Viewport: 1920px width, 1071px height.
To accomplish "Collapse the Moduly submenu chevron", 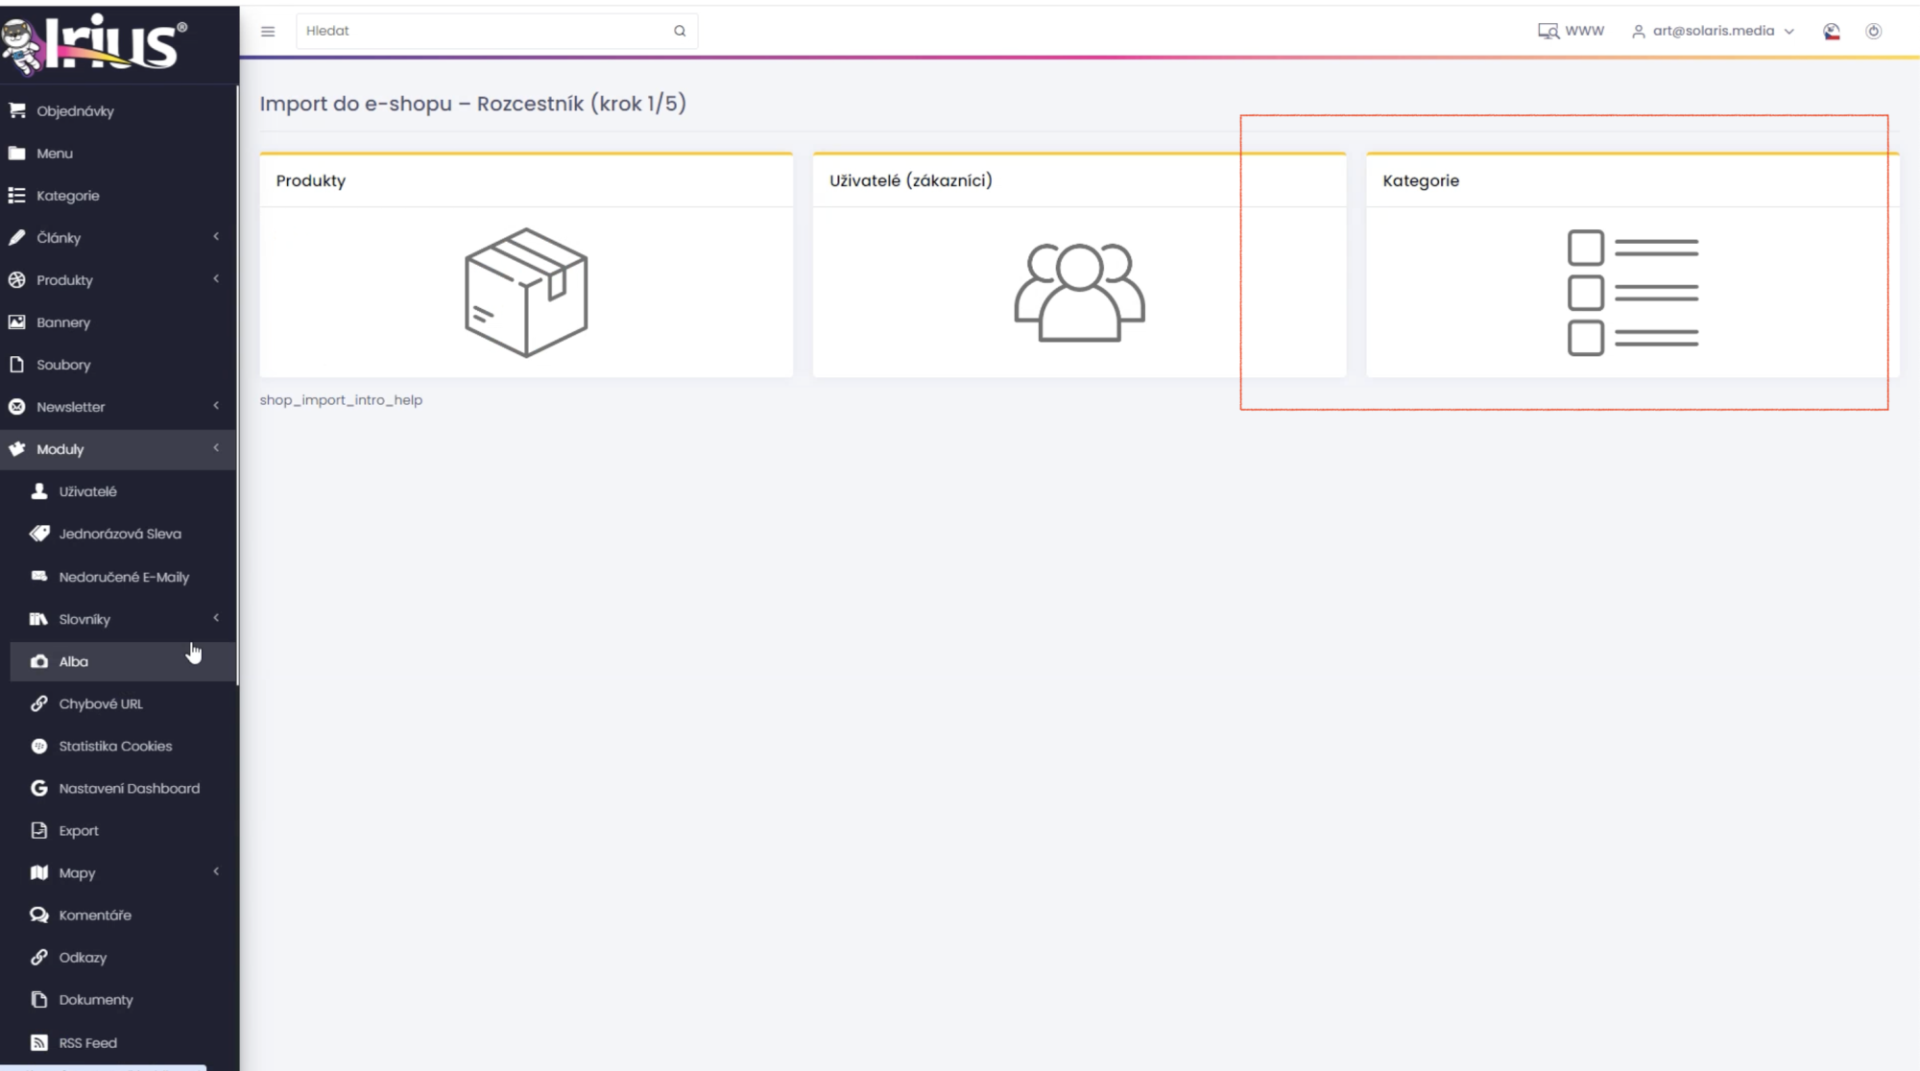I will point(216,447).
